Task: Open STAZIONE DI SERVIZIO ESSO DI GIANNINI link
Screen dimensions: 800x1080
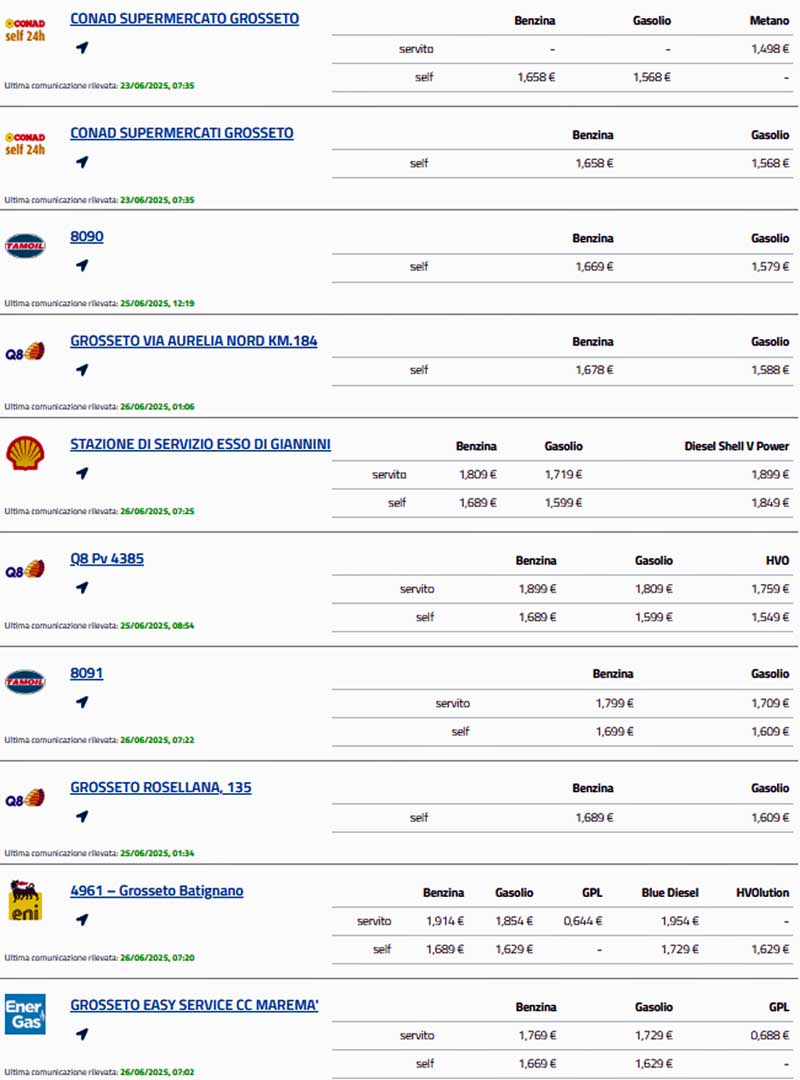Action: tap(200, 444)
